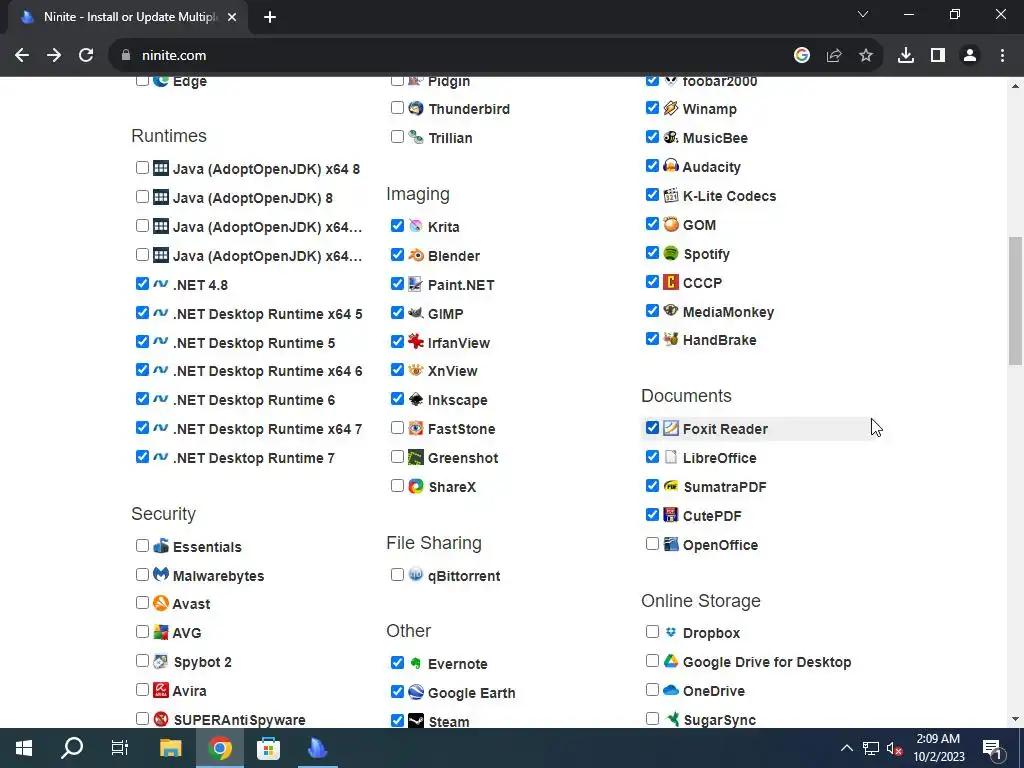Click the ShareX icon

pyautogui.click(x=416, y=487)
